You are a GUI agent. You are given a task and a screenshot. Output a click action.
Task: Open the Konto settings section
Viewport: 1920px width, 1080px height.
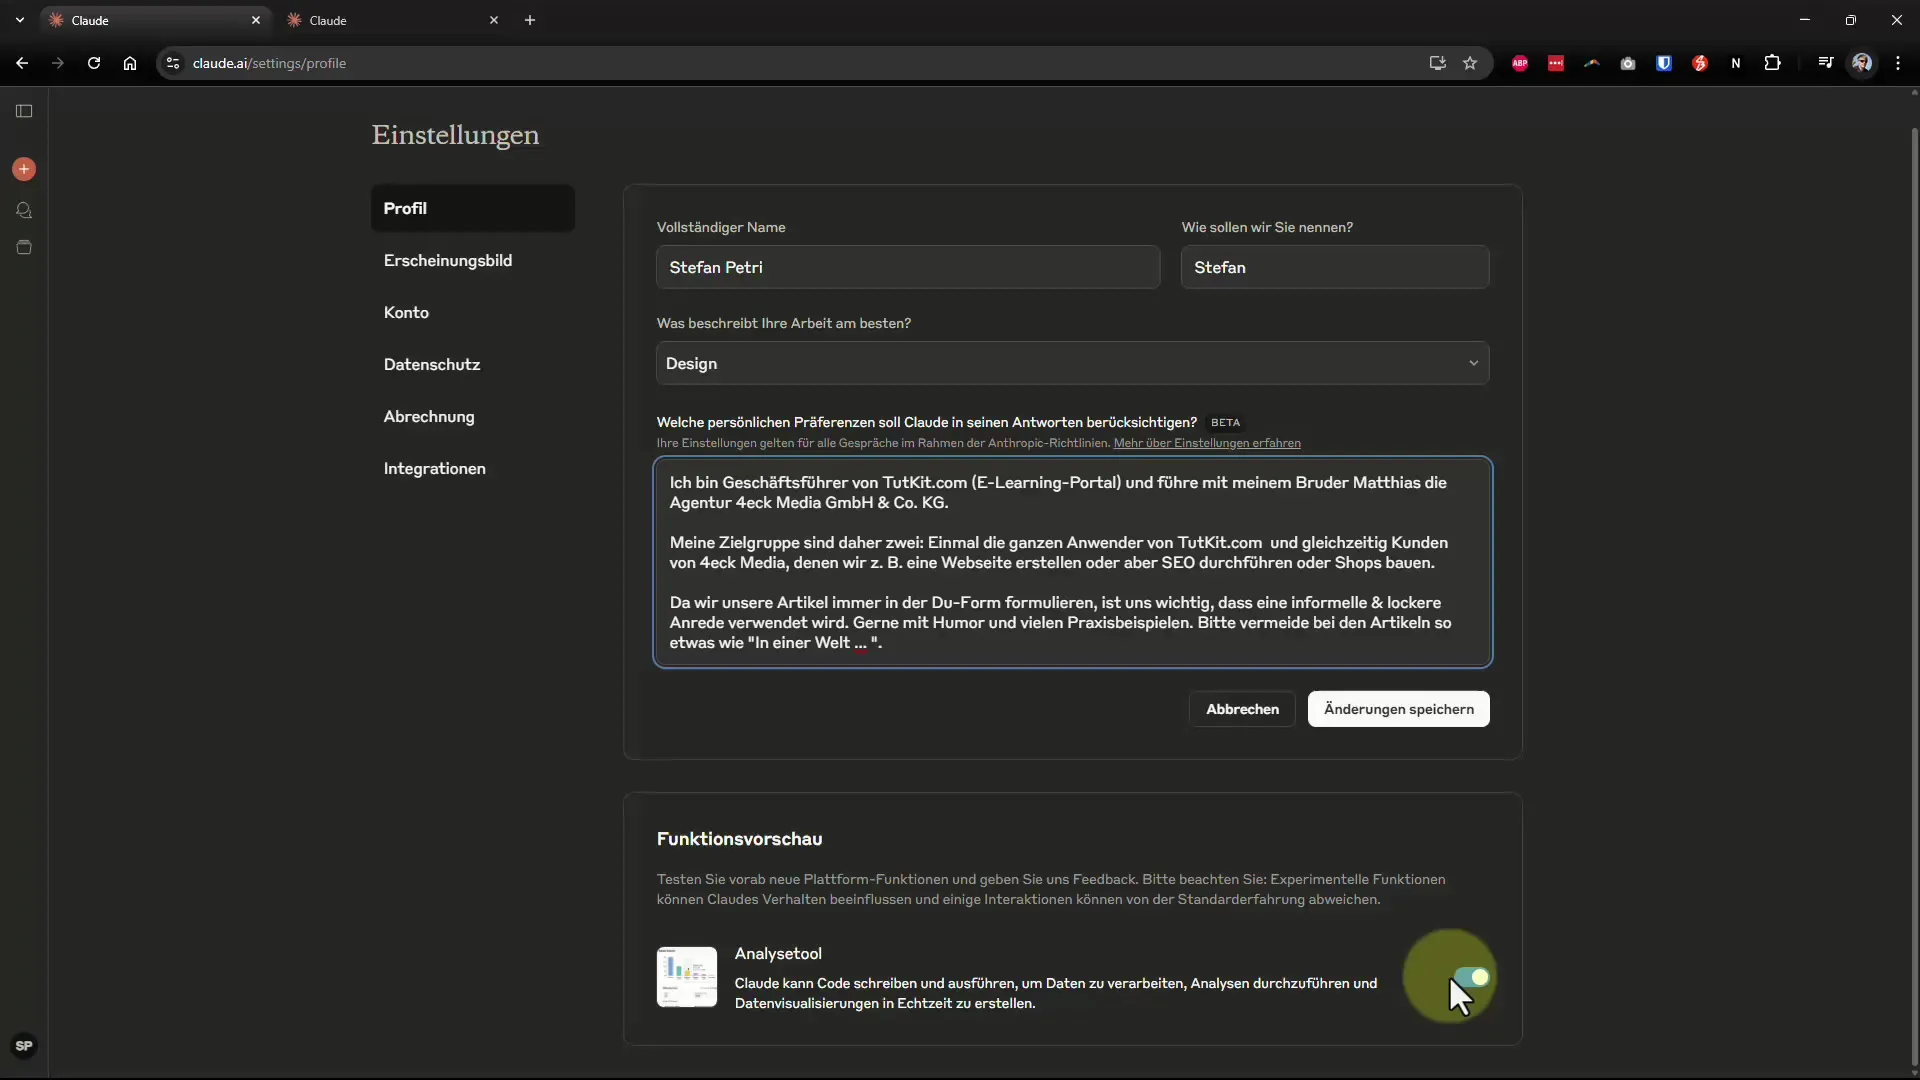pos(473,312)
